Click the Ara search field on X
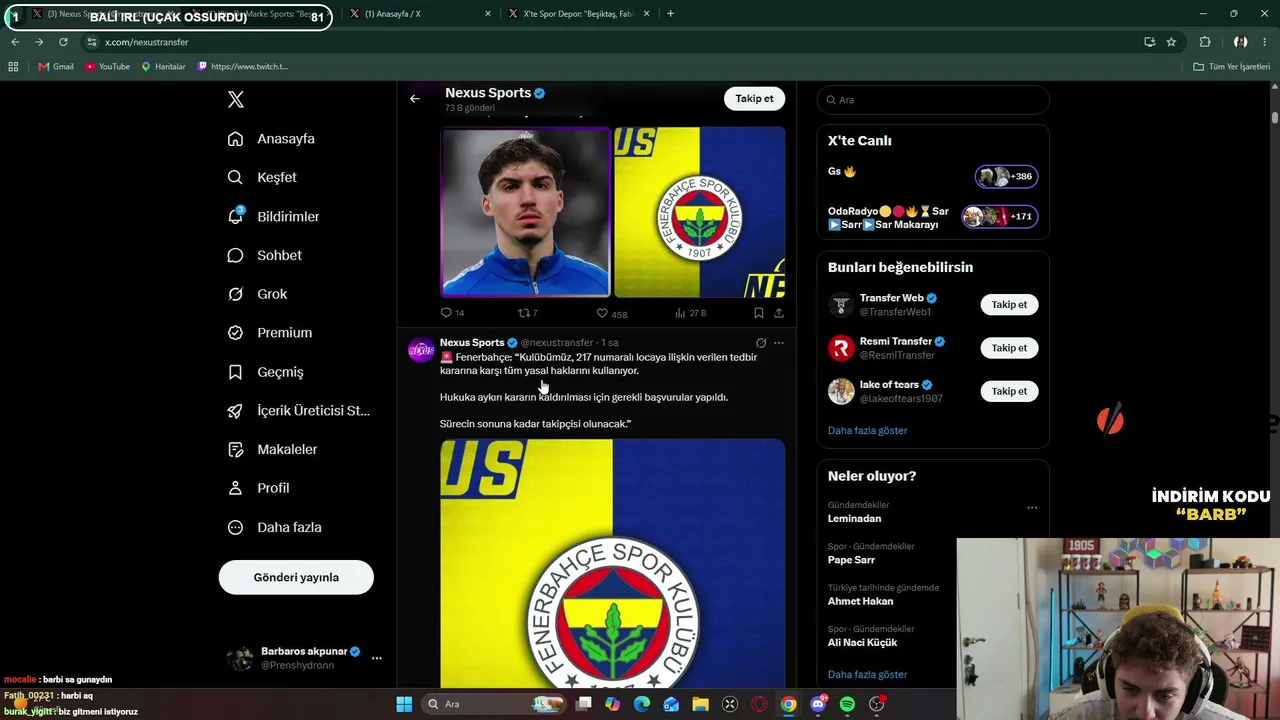 click(x=933, y=100)
